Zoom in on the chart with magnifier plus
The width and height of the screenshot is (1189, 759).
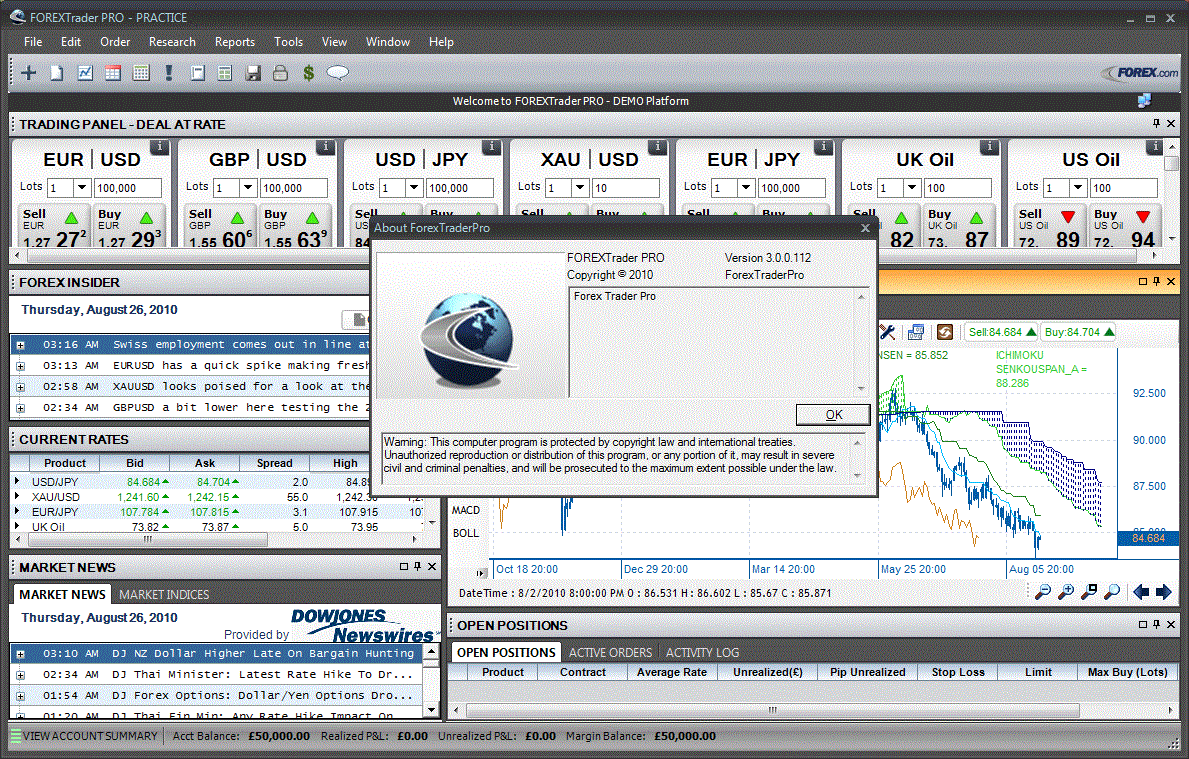pos(1066,592)
